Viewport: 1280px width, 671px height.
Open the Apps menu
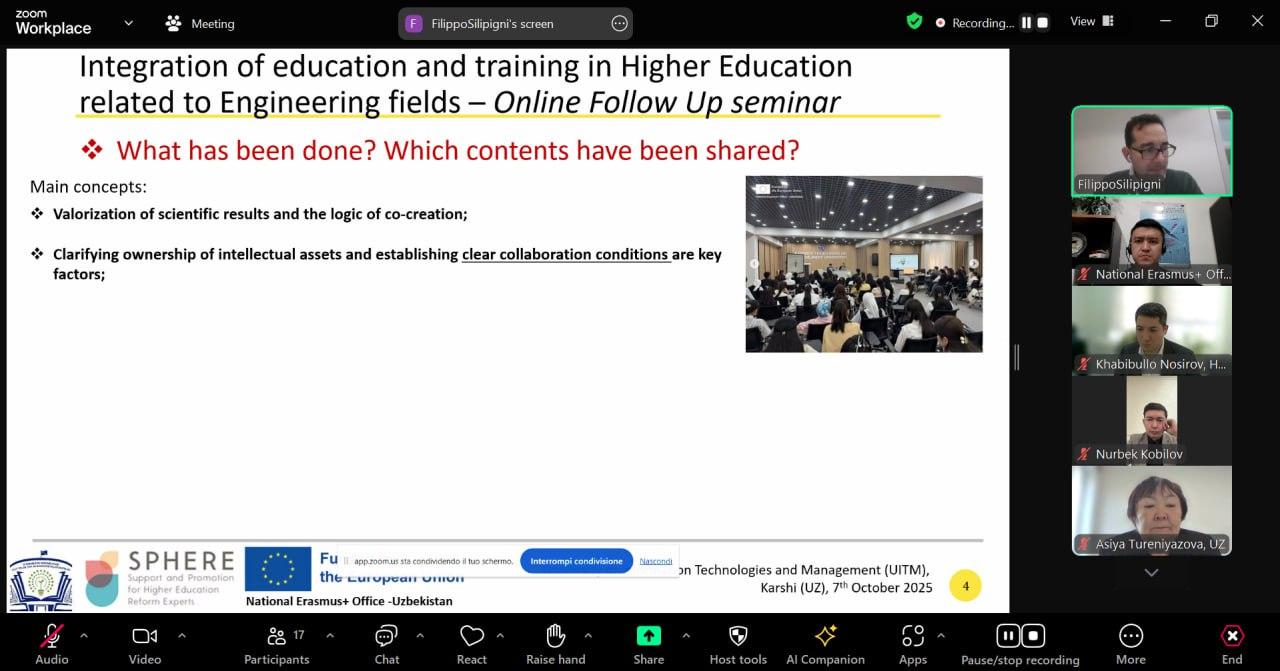coord(912,637)
